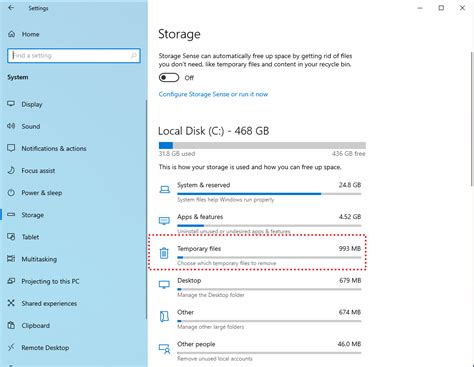The image size is (474, 367).
Task: Open the Other storage category
Action: click(260, 319)
